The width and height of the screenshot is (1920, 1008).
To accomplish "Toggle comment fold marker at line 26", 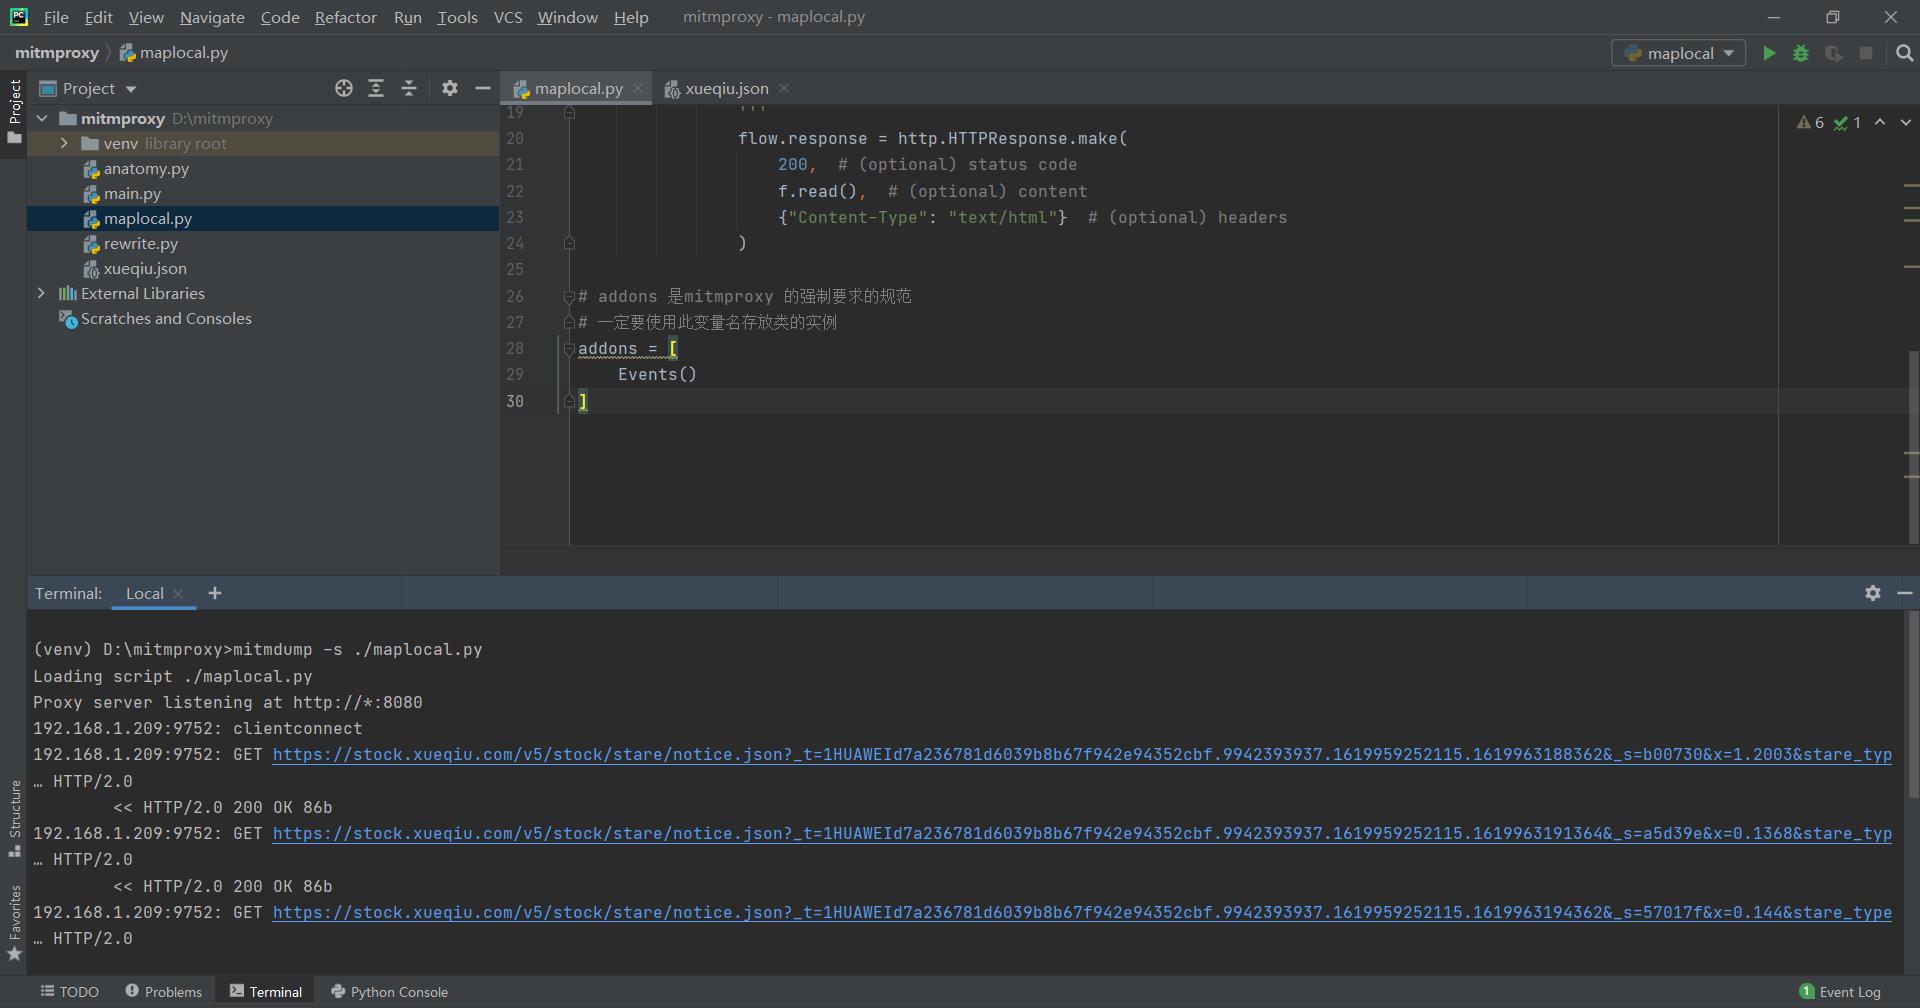I will (569, 297).
